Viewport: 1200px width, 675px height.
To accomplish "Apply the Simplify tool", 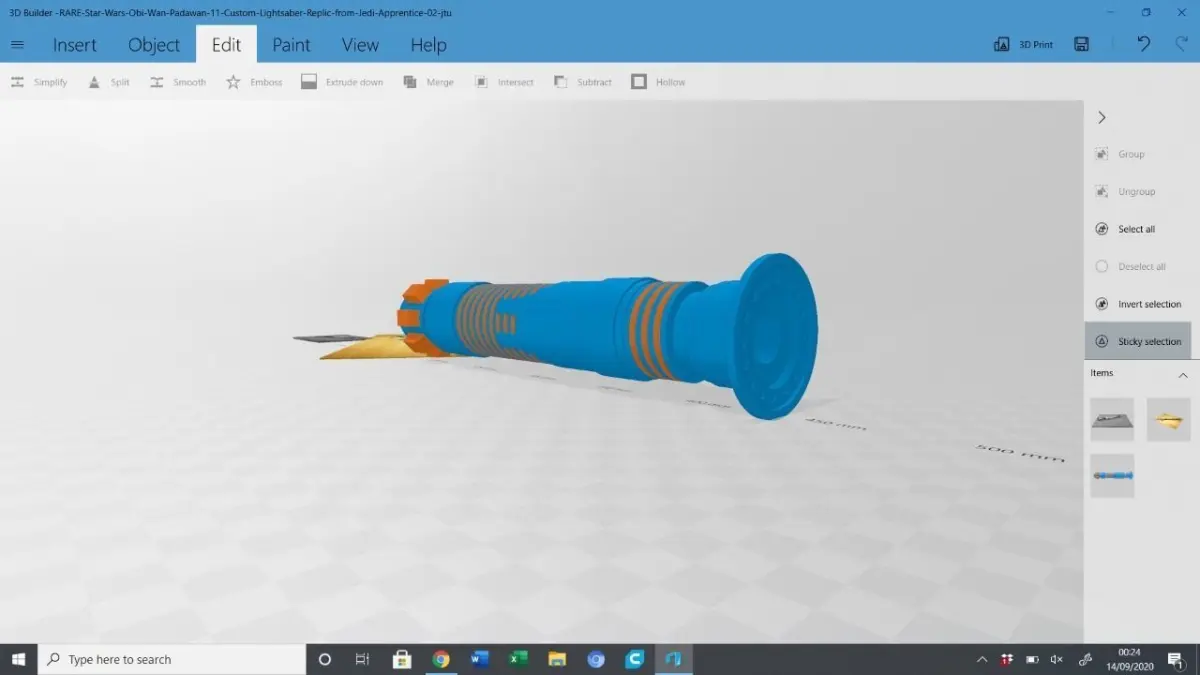I will click(x=39, y=82).
